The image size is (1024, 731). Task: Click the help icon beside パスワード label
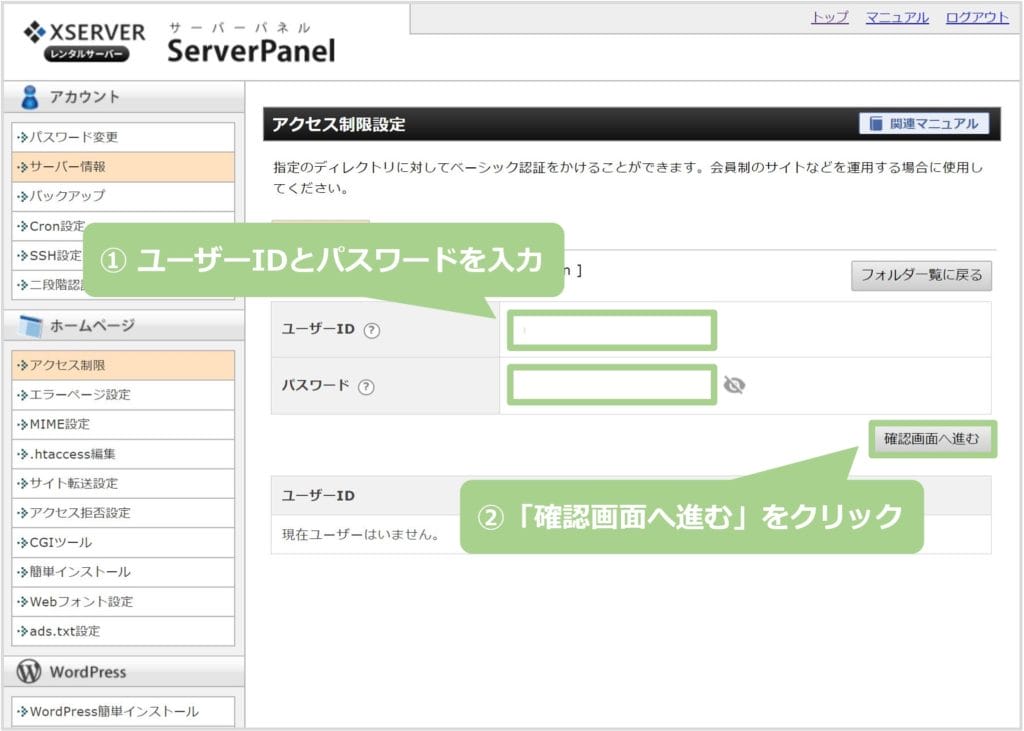(366, 387)
